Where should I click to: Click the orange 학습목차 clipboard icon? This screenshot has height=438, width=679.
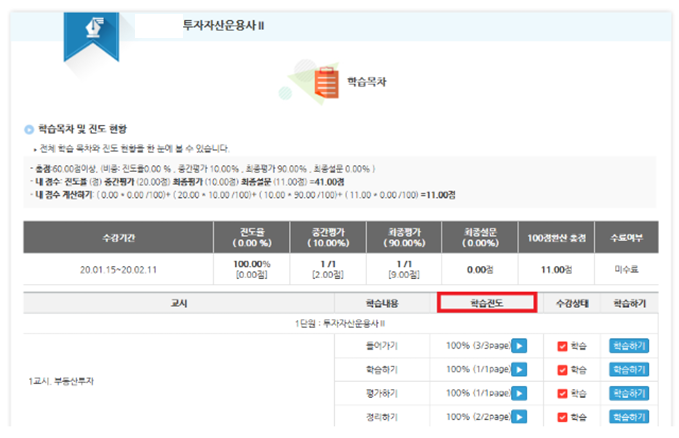(326, 77)
